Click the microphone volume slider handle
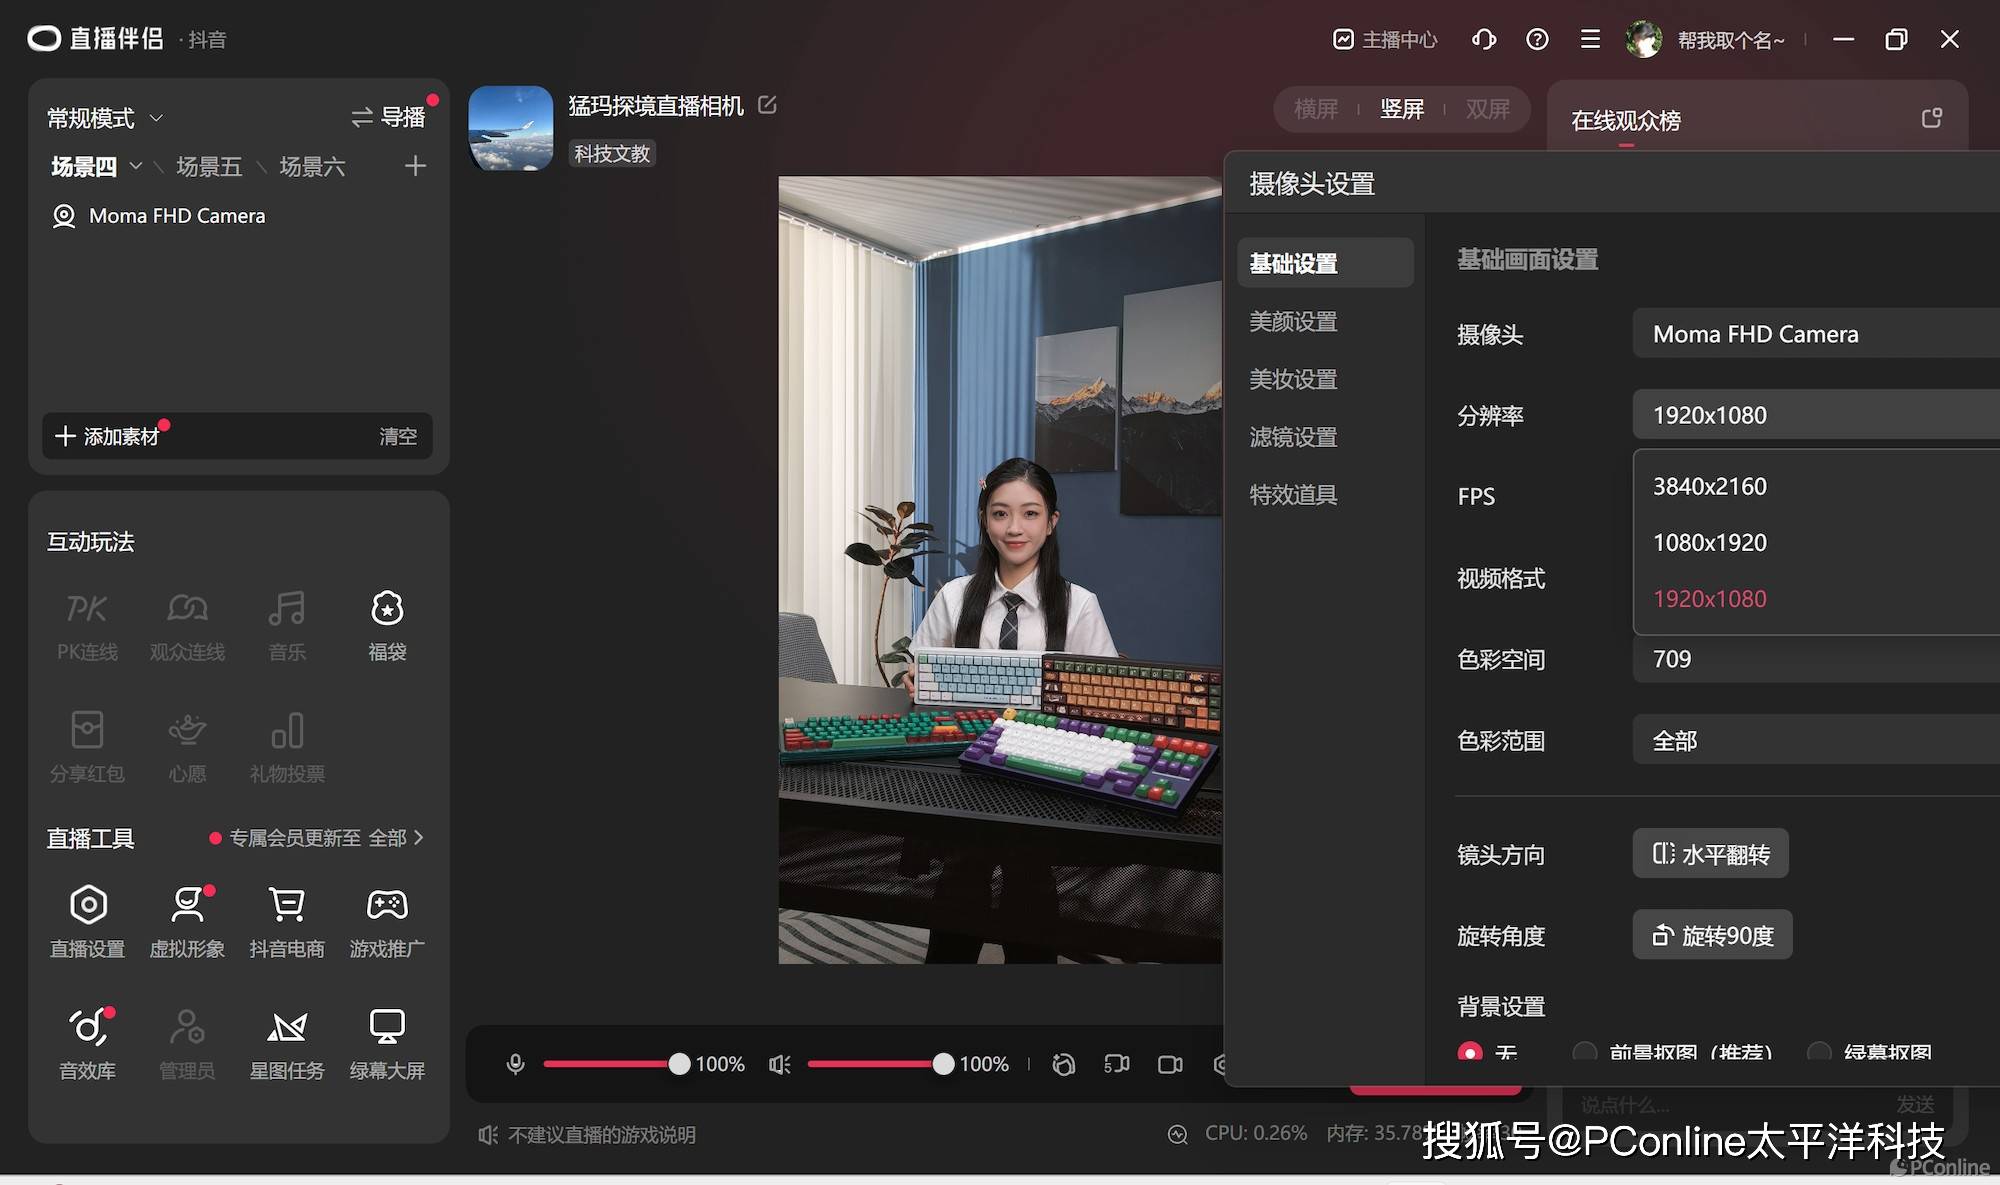Screen dimensions: 2000x1185 [x=679, y=1064]
